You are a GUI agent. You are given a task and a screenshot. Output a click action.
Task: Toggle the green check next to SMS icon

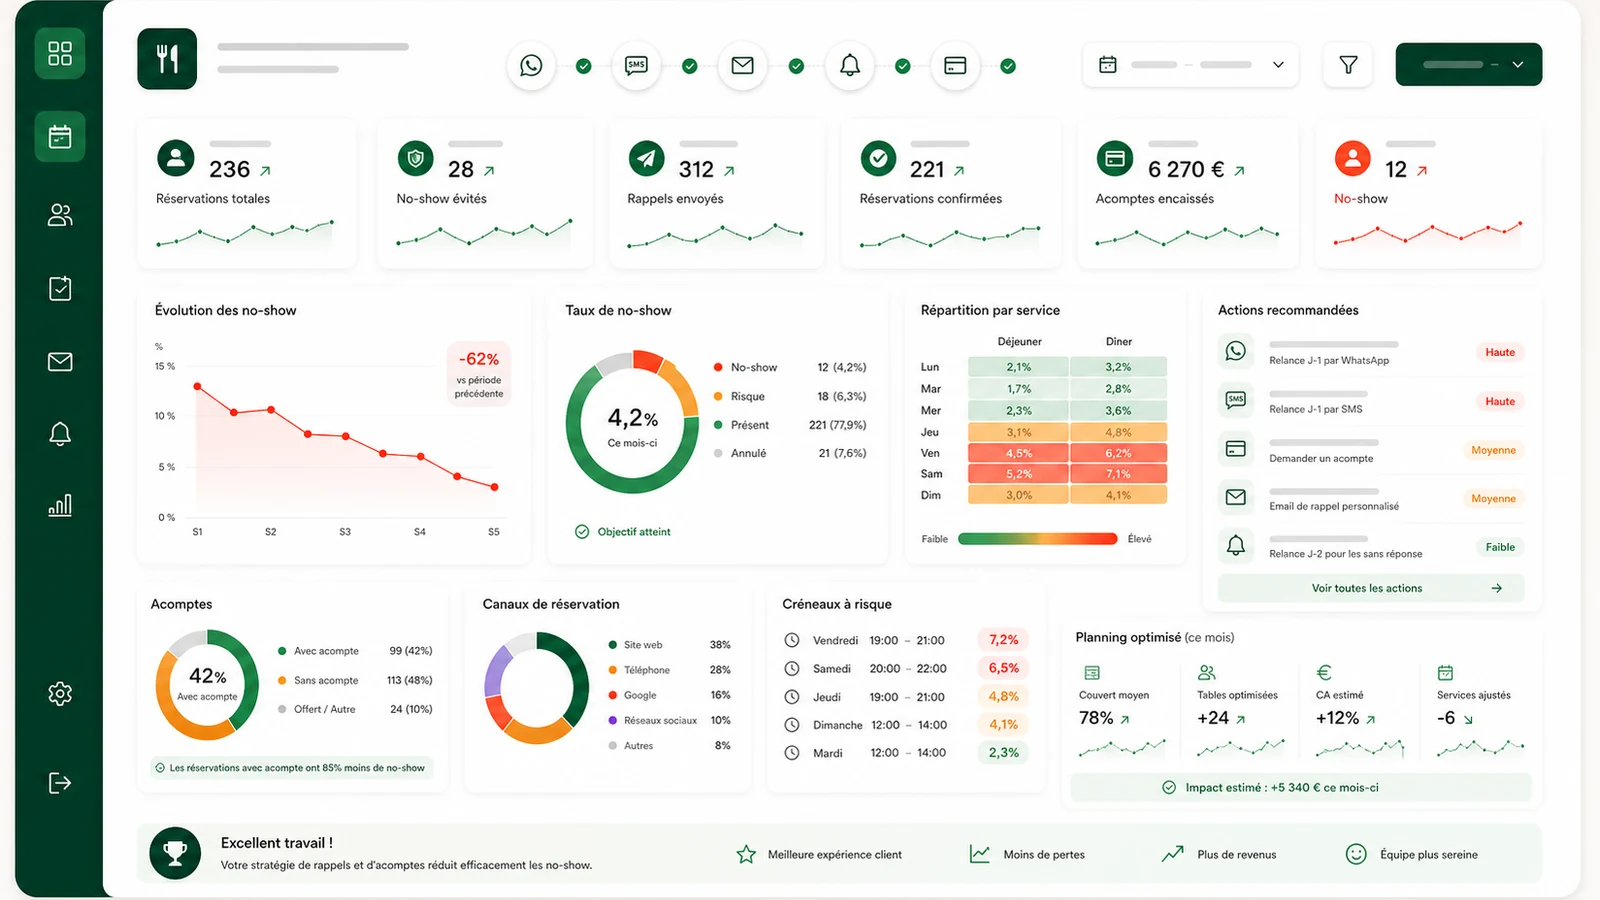[689, 66]
